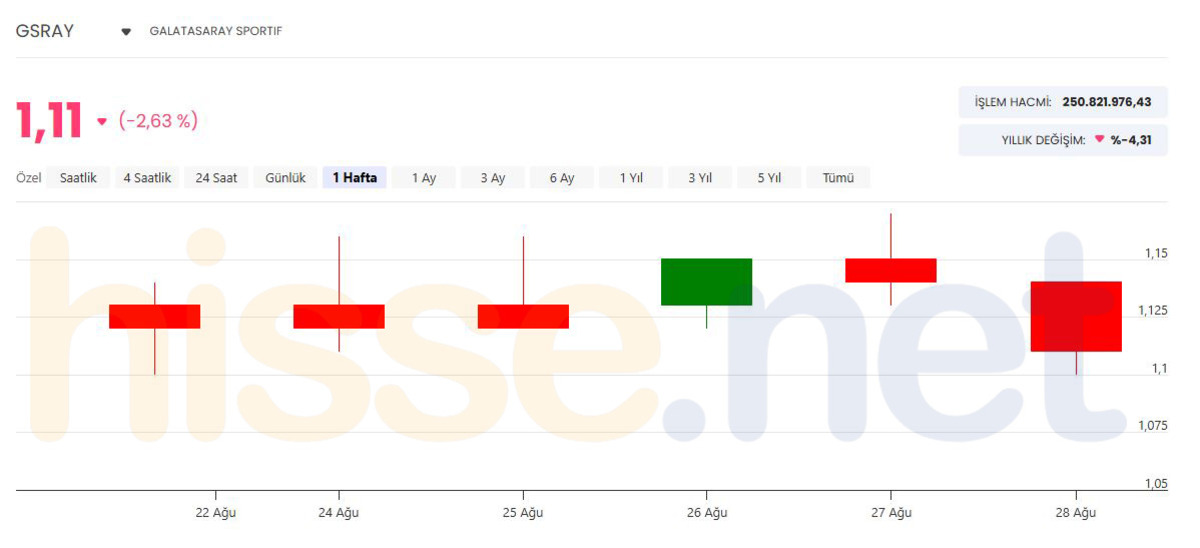Click the 1,075 price axis label
Viewport: 1200px width, 548px height.
pyautogui.click(x=1153, y=426)
